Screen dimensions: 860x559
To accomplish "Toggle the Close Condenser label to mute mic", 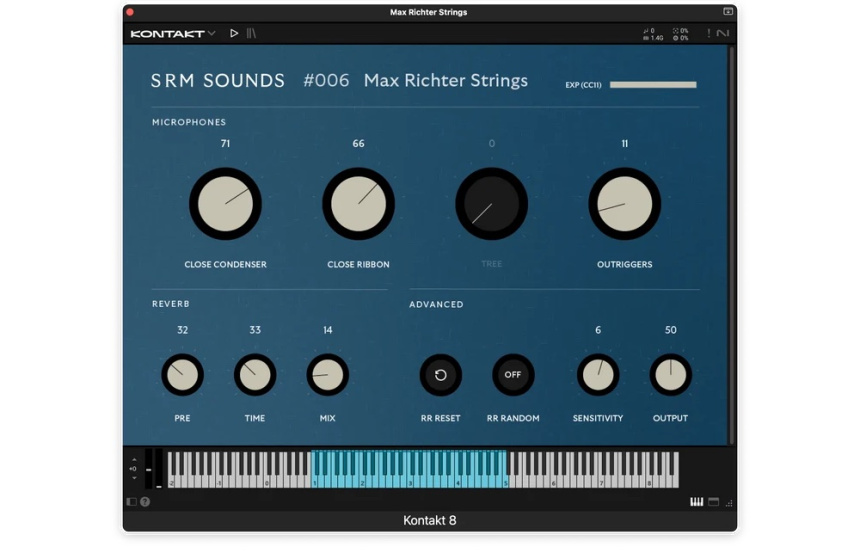I will point(225,264).
